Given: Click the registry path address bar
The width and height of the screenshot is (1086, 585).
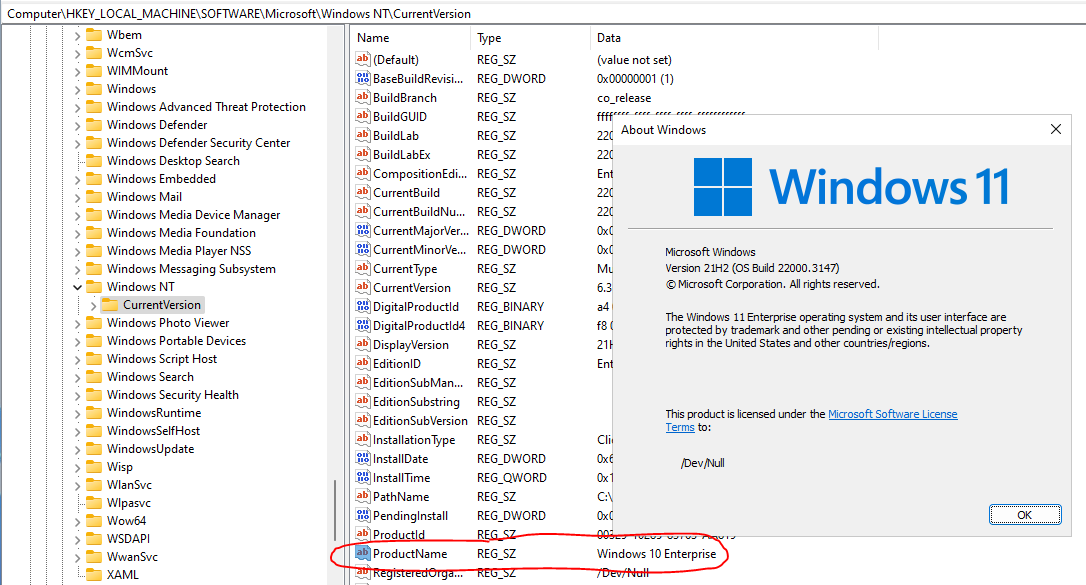Looking at the screenshot, I should [x=543, y=13].
